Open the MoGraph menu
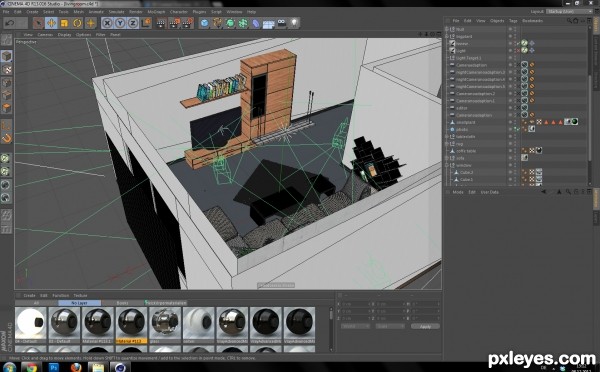 click(x=156, y=12)
